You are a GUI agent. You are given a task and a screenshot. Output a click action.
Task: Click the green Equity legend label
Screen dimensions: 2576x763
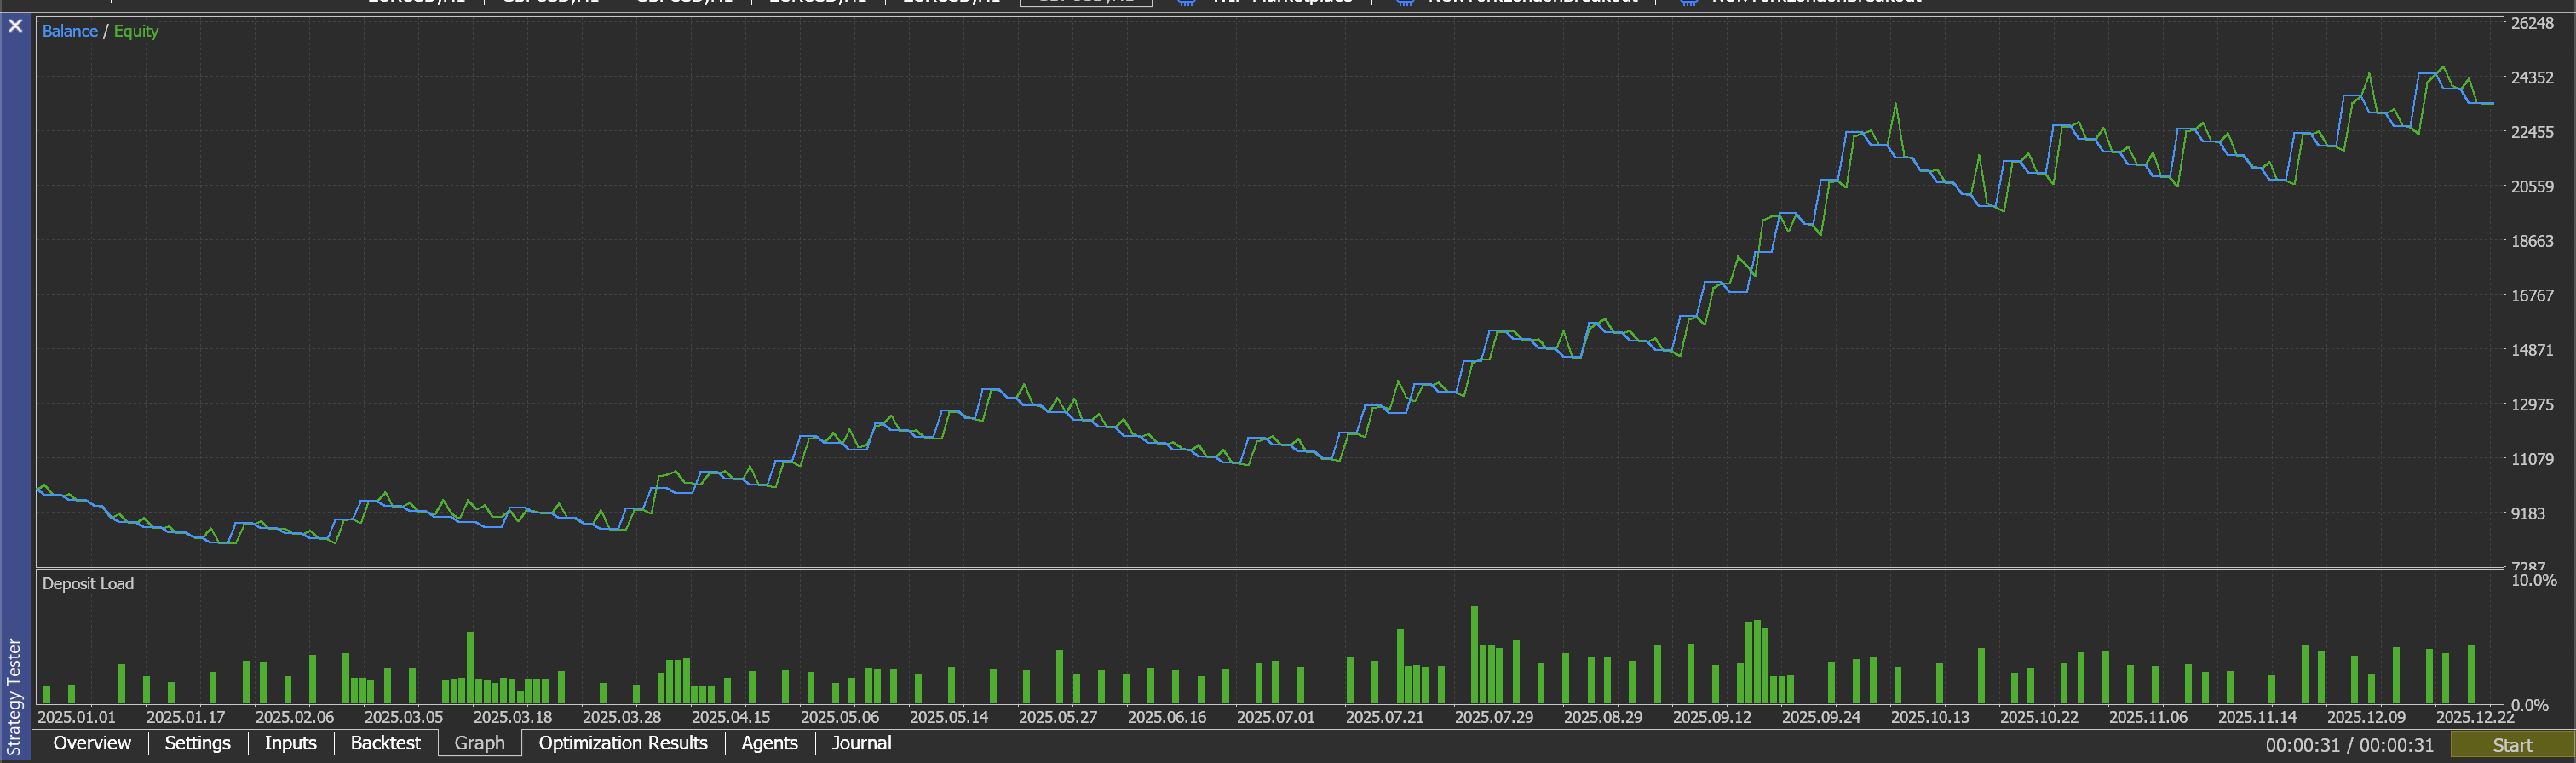(x=136, y=31)
